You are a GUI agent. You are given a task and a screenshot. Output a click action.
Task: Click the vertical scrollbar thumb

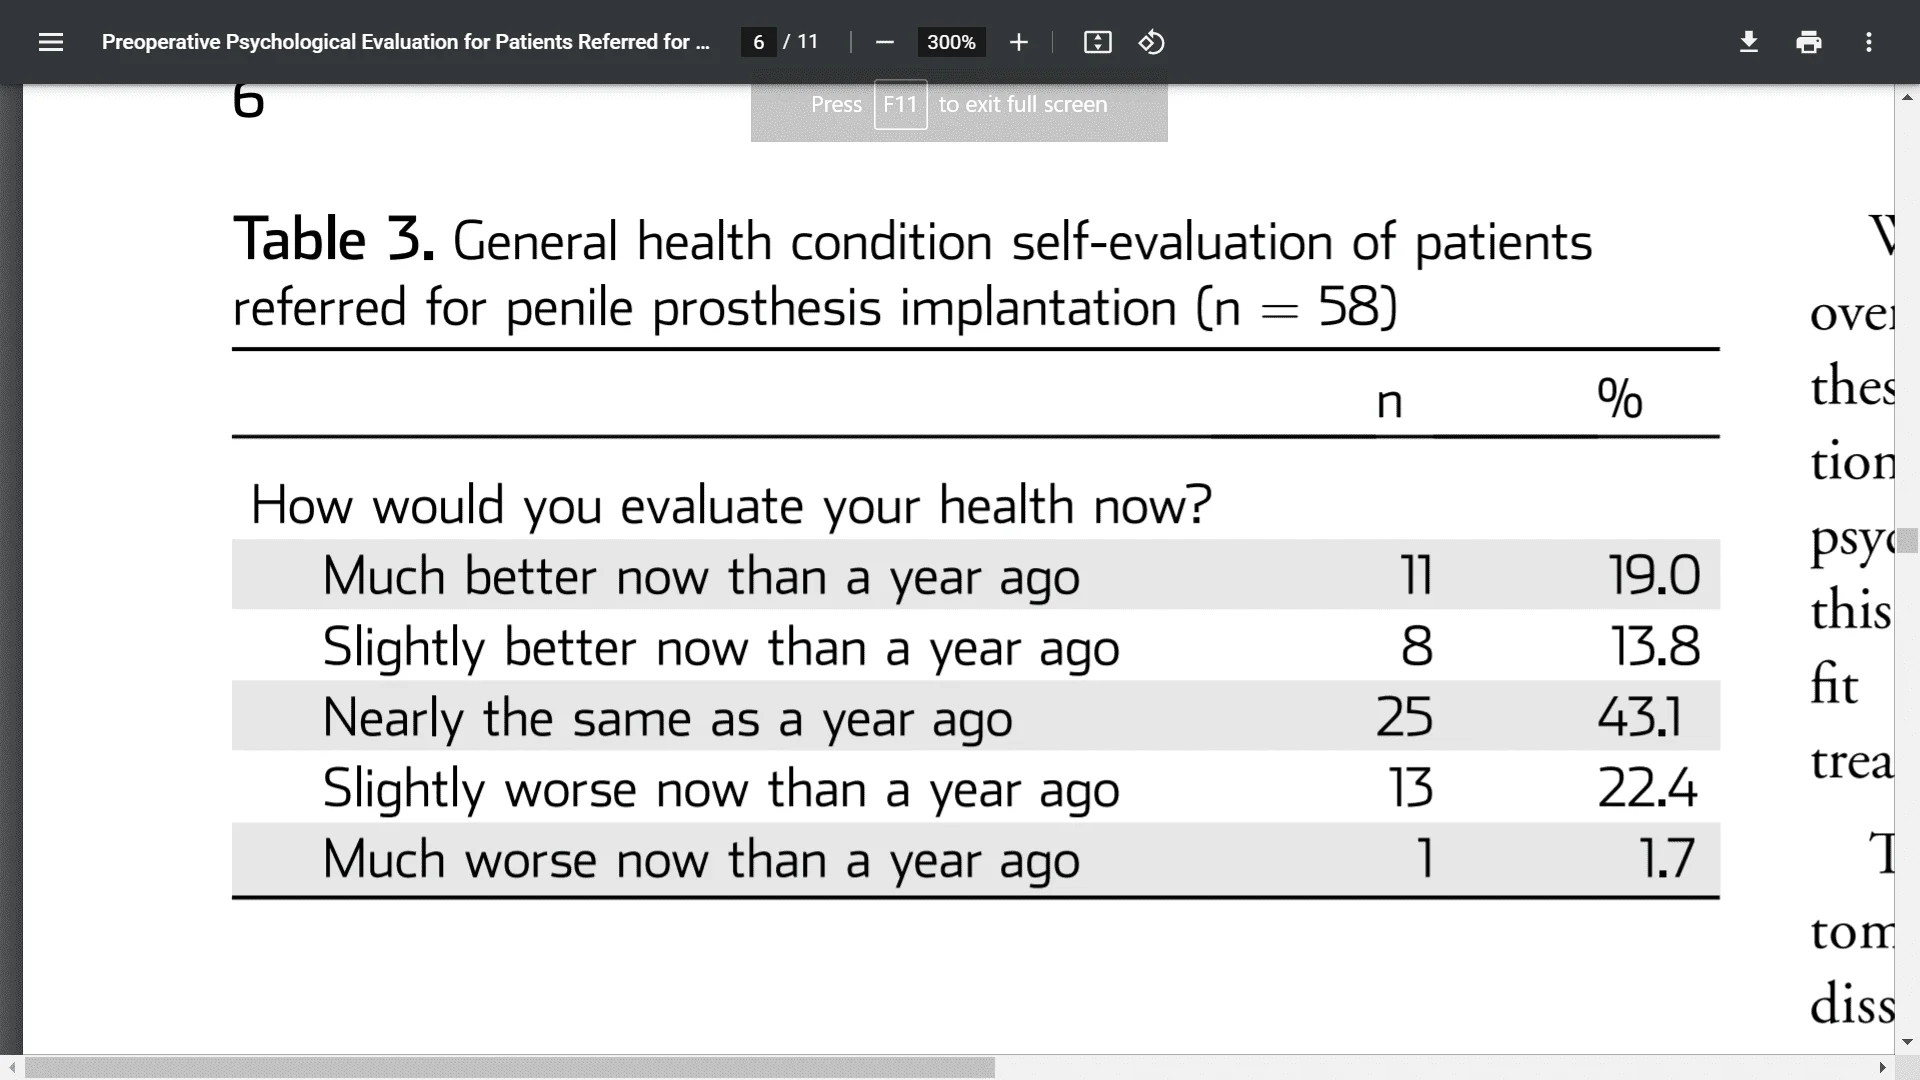coord(1907,541)
